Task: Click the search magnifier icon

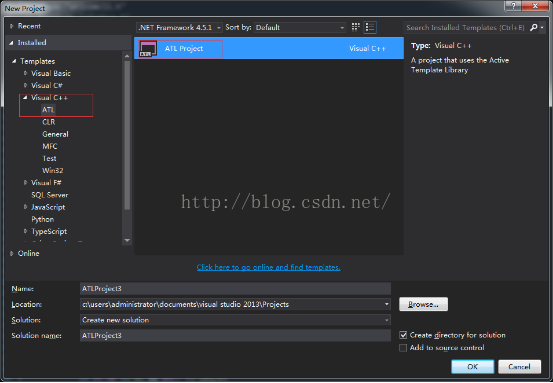Action: click(x=533, y=27)
